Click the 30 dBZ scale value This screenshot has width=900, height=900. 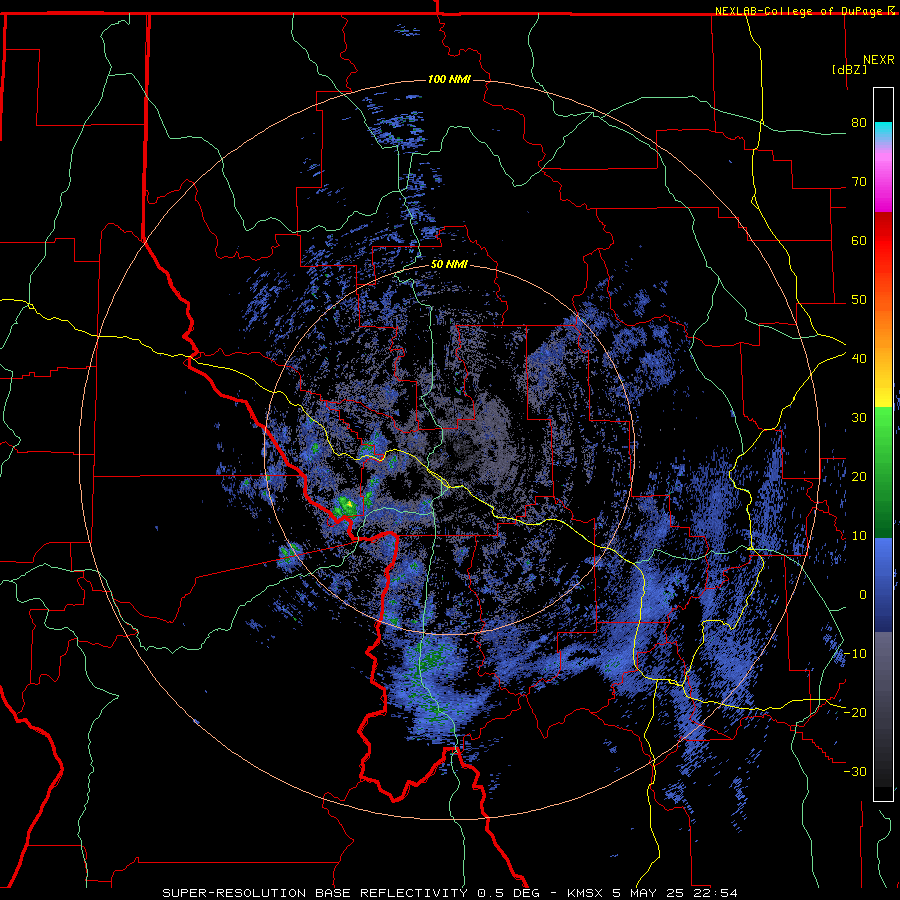[x=859, y=418]
